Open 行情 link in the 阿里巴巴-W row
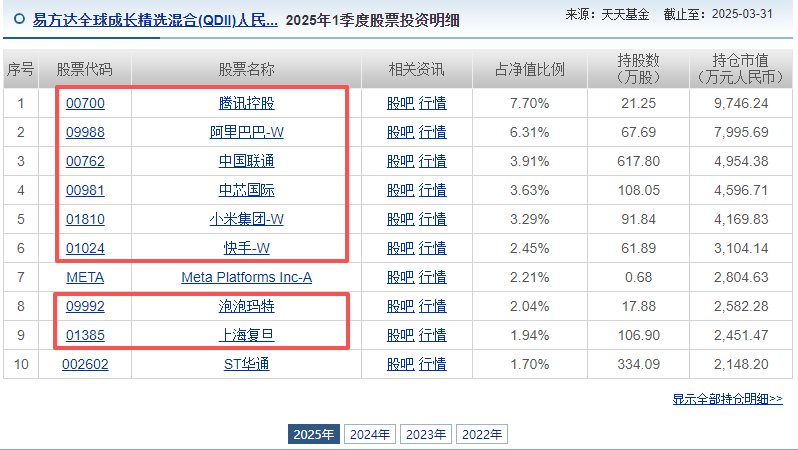This screenshot has height=450, width=798. click(433, 132)
